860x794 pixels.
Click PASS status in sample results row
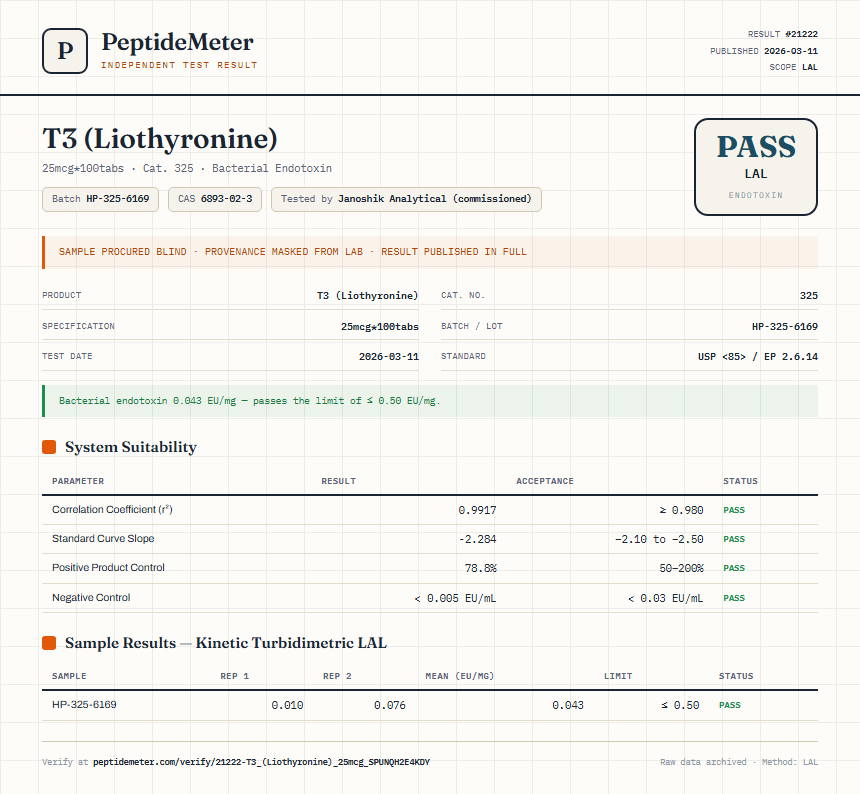tap(729, 705)
